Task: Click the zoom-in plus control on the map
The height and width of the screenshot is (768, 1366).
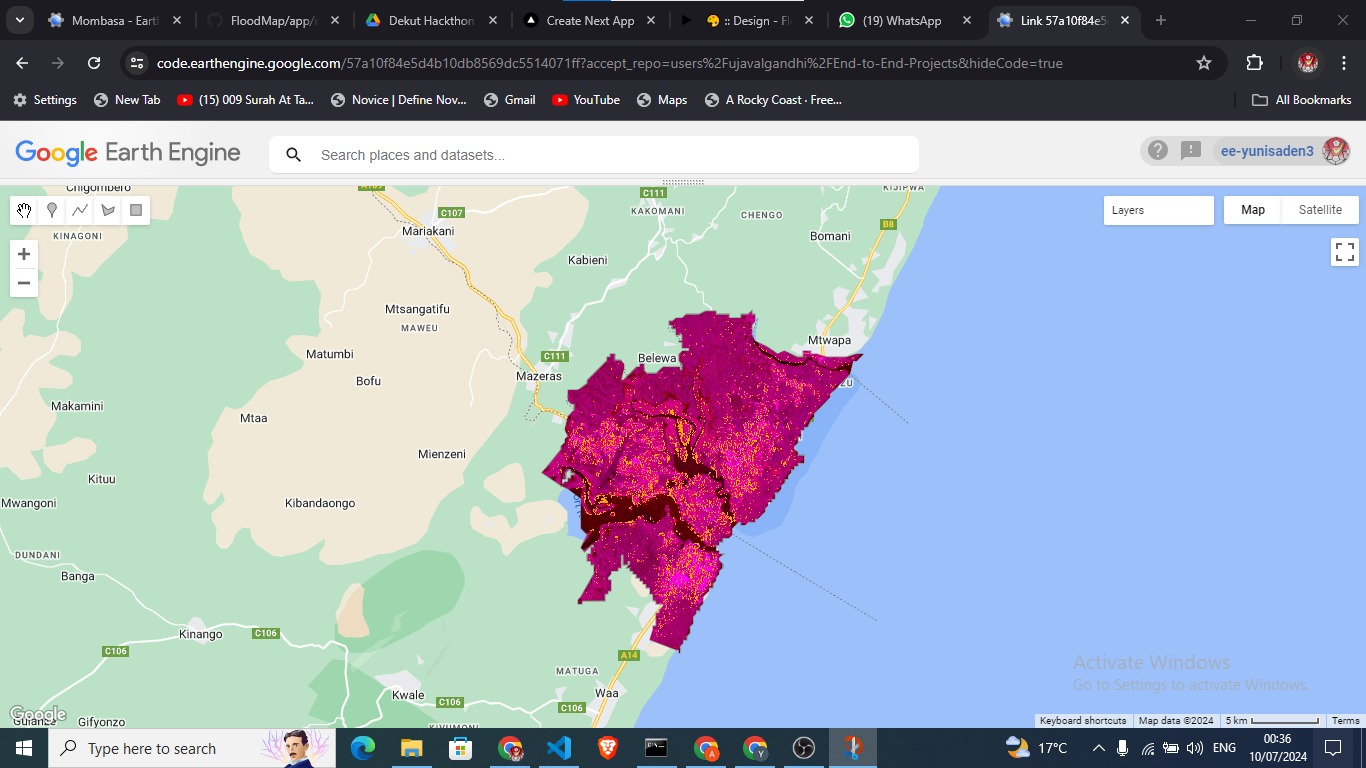Action: [x=23, y=253]
